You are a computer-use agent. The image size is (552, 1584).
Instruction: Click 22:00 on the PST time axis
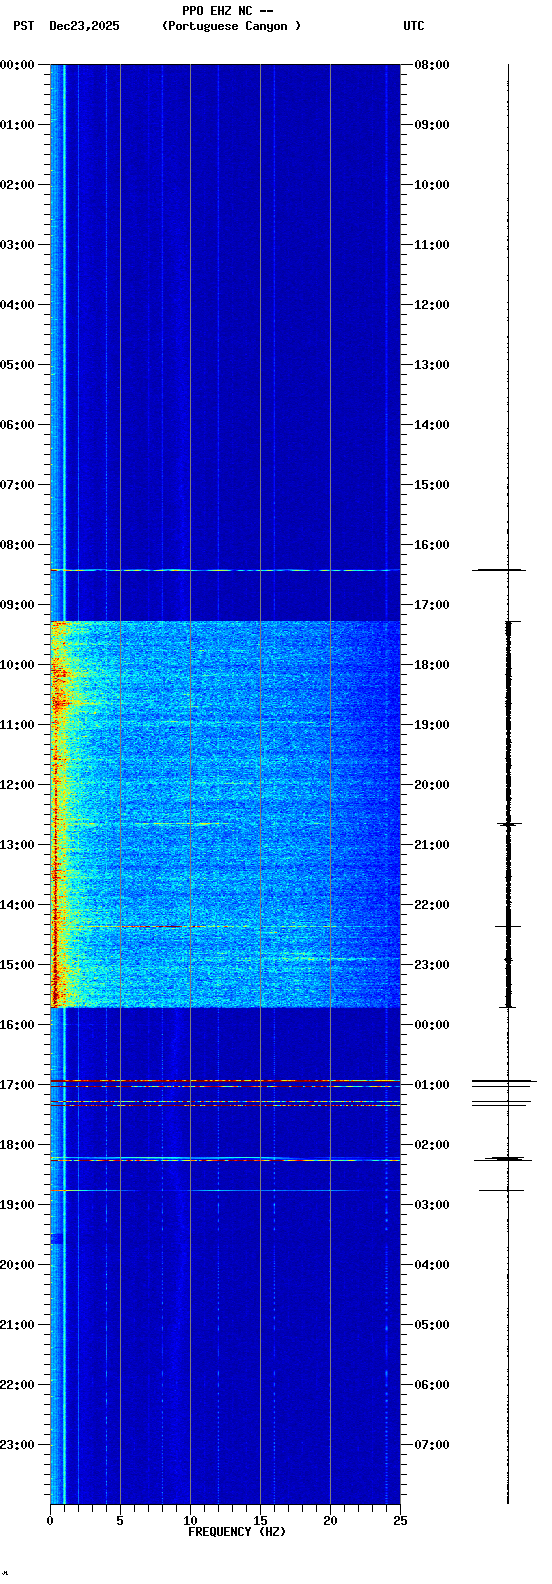pos(18,1385)
